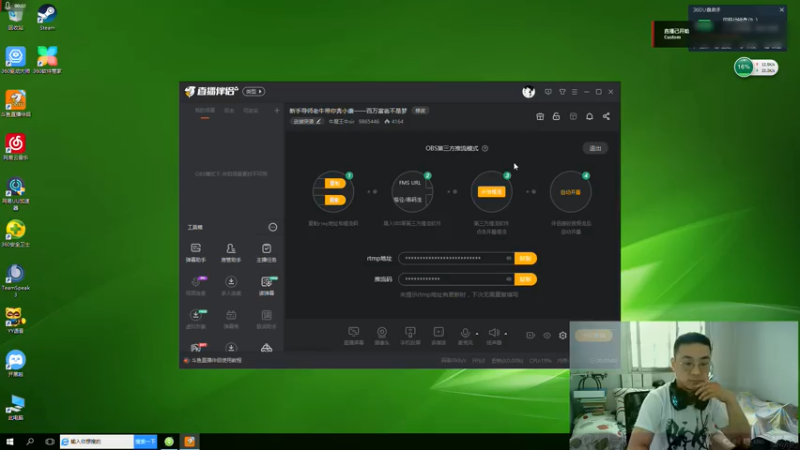Copy the rtmp地址 with 复制 button
Image resolution: width=800 pixels, height=450 pixels.
pyautogui.click(x=525, y=258)
